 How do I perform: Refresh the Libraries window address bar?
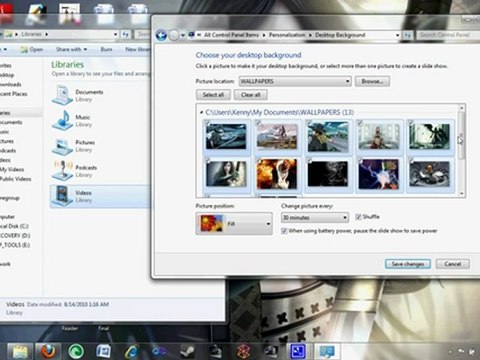click(x=125, y=34)
